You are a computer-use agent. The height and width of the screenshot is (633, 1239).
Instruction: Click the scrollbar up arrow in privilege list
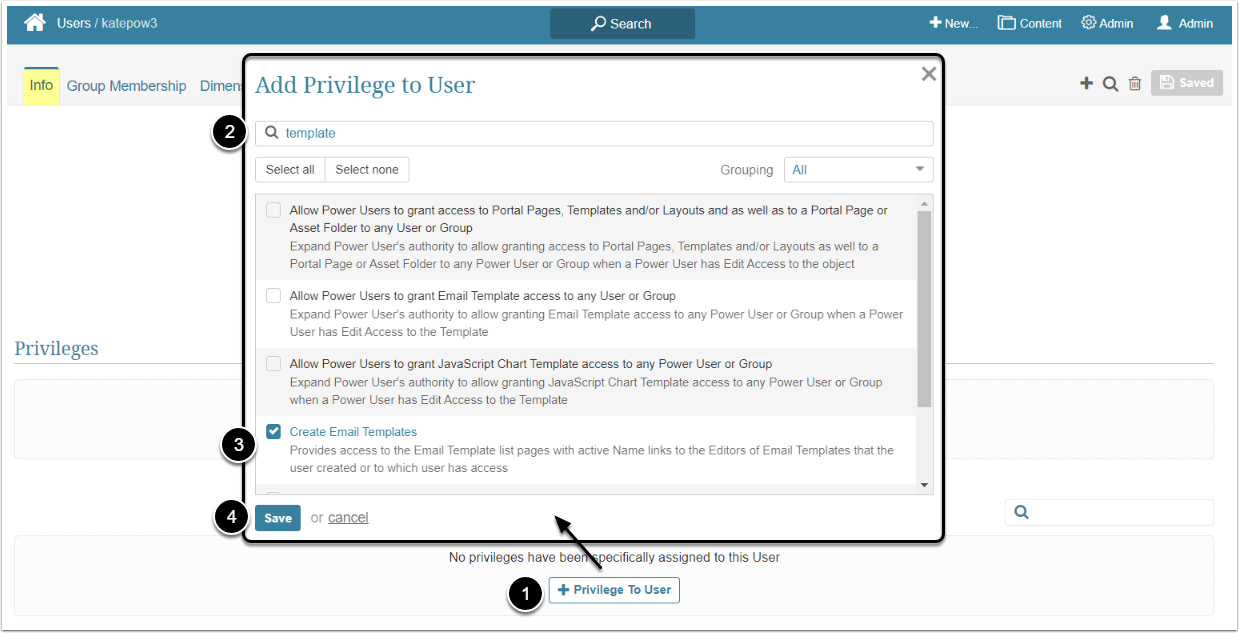coord(925,202)
